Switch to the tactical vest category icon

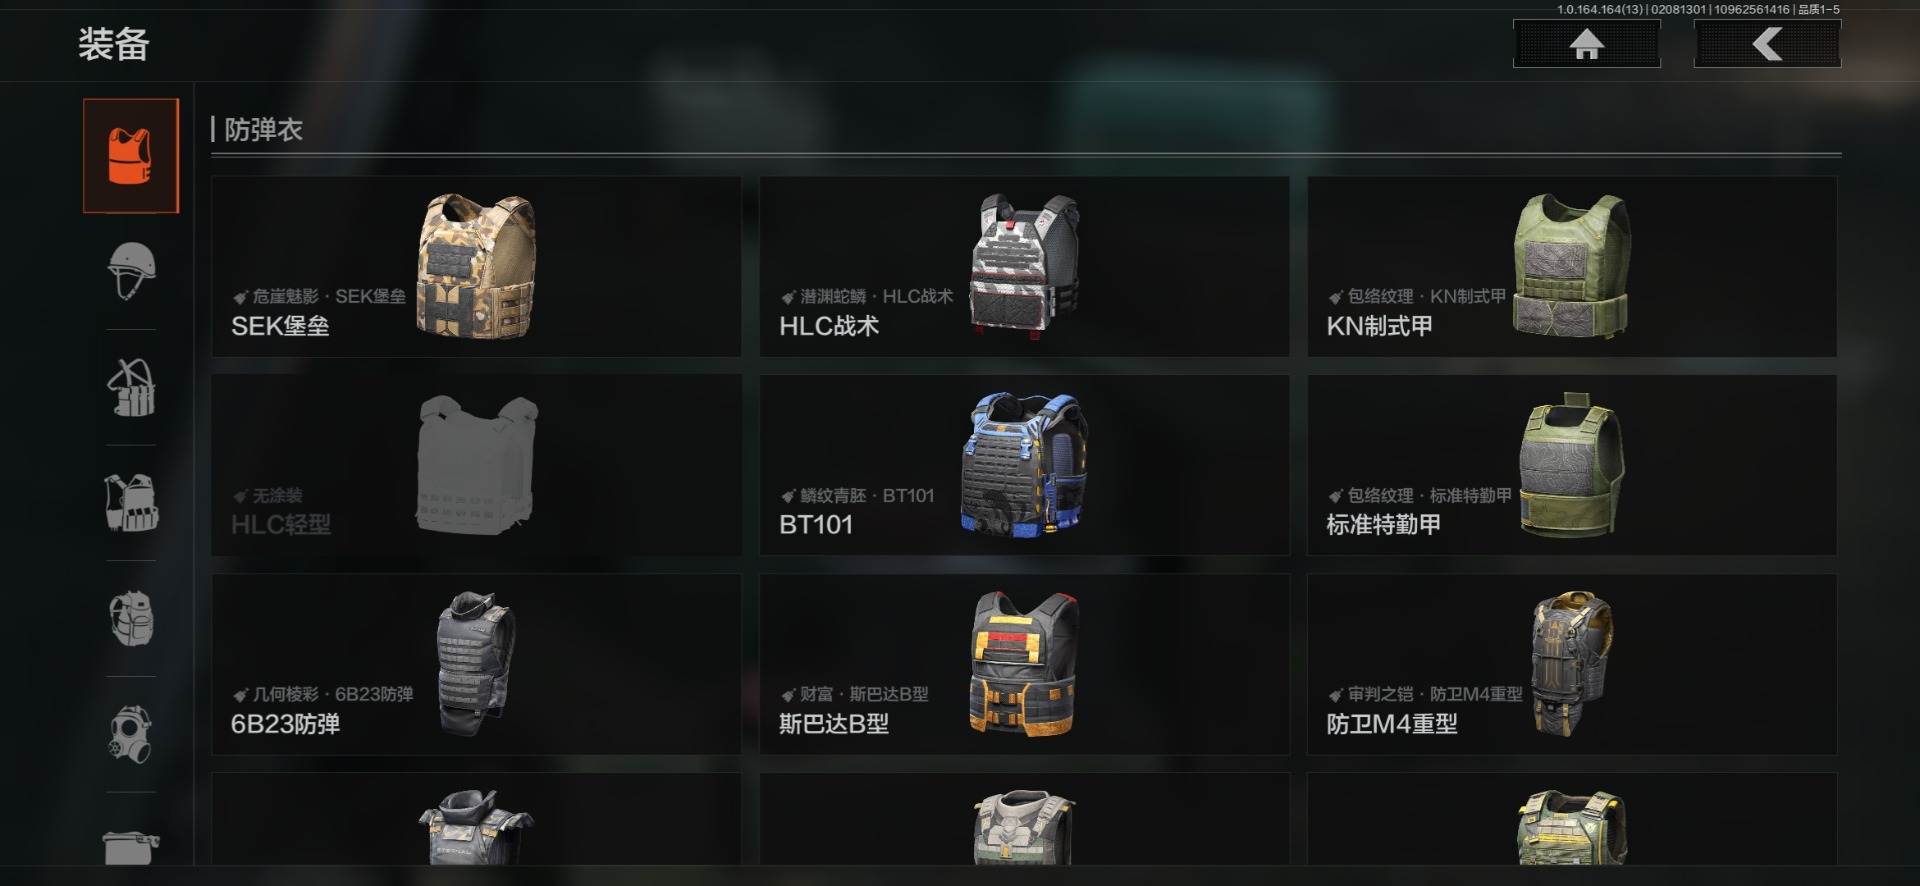pyautogui.click(x=131, y=502)
